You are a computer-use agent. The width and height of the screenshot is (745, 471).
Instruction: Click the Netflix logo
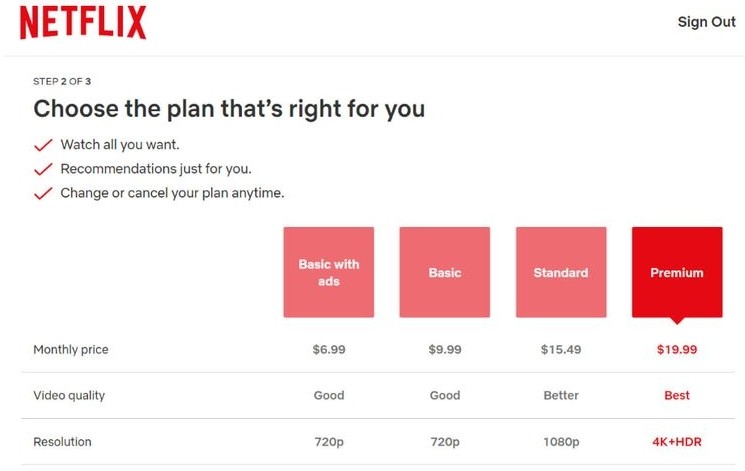click(83, 22)
